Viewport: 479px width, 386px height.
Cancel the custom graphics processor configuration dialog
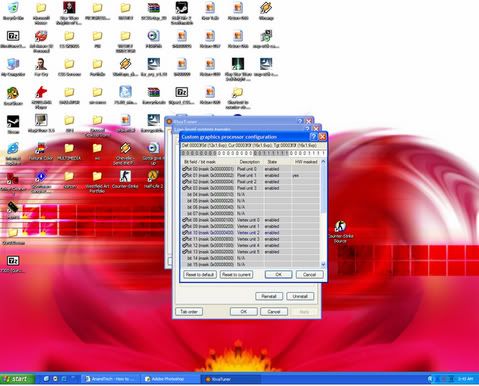309,274
